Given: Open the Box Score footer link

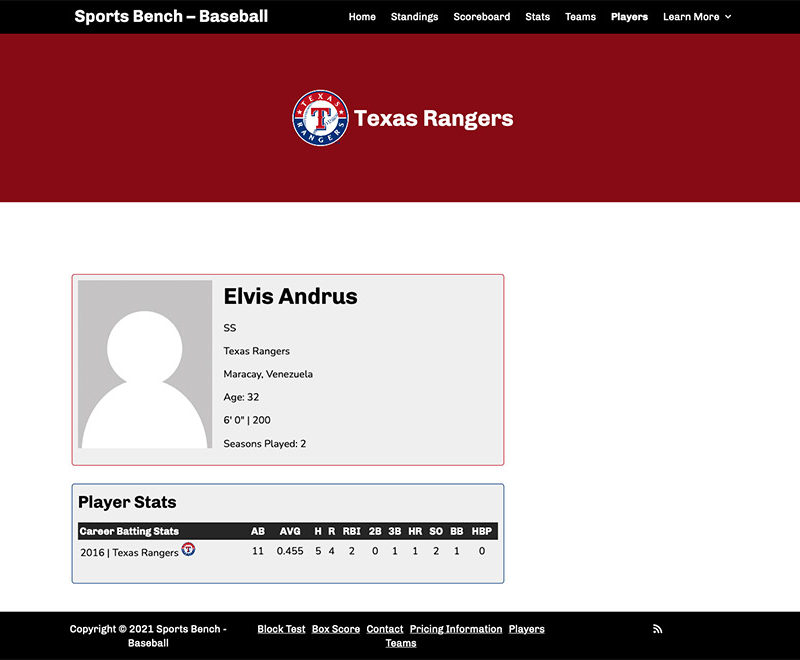Looking at the screenshot, I should (336, 629).
